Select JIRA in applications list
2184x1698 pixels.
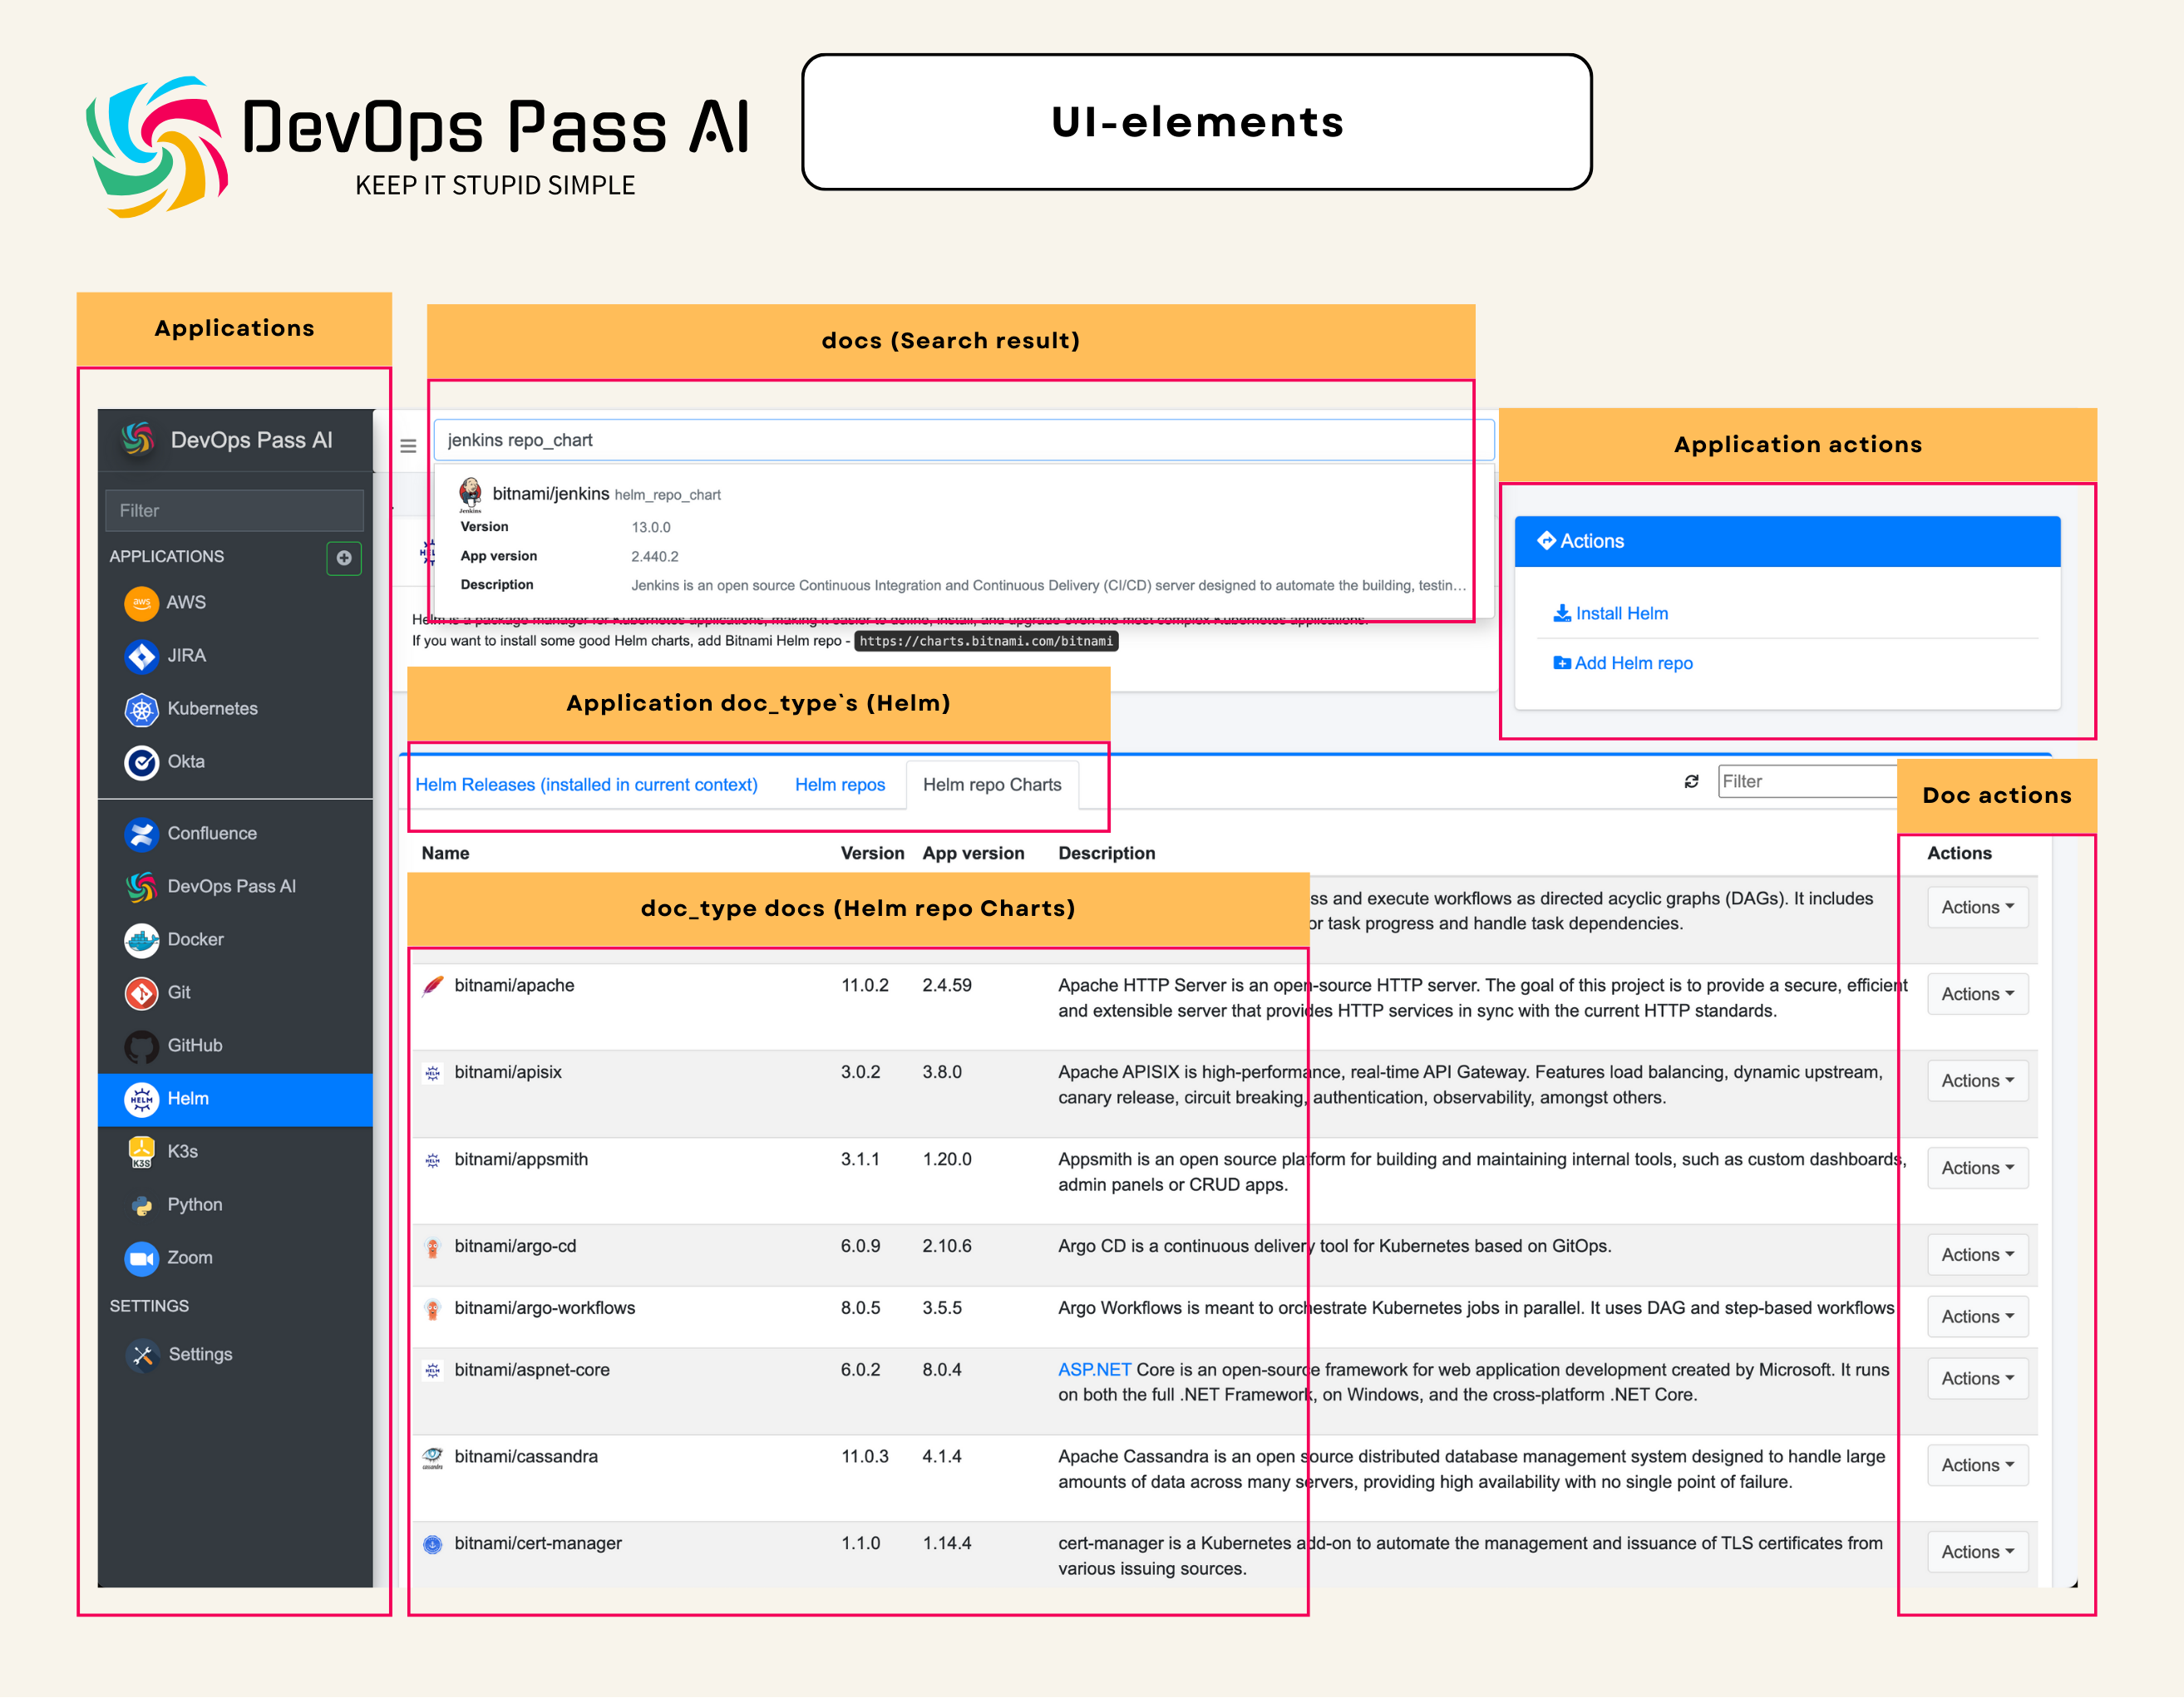(x=186, y=656)
